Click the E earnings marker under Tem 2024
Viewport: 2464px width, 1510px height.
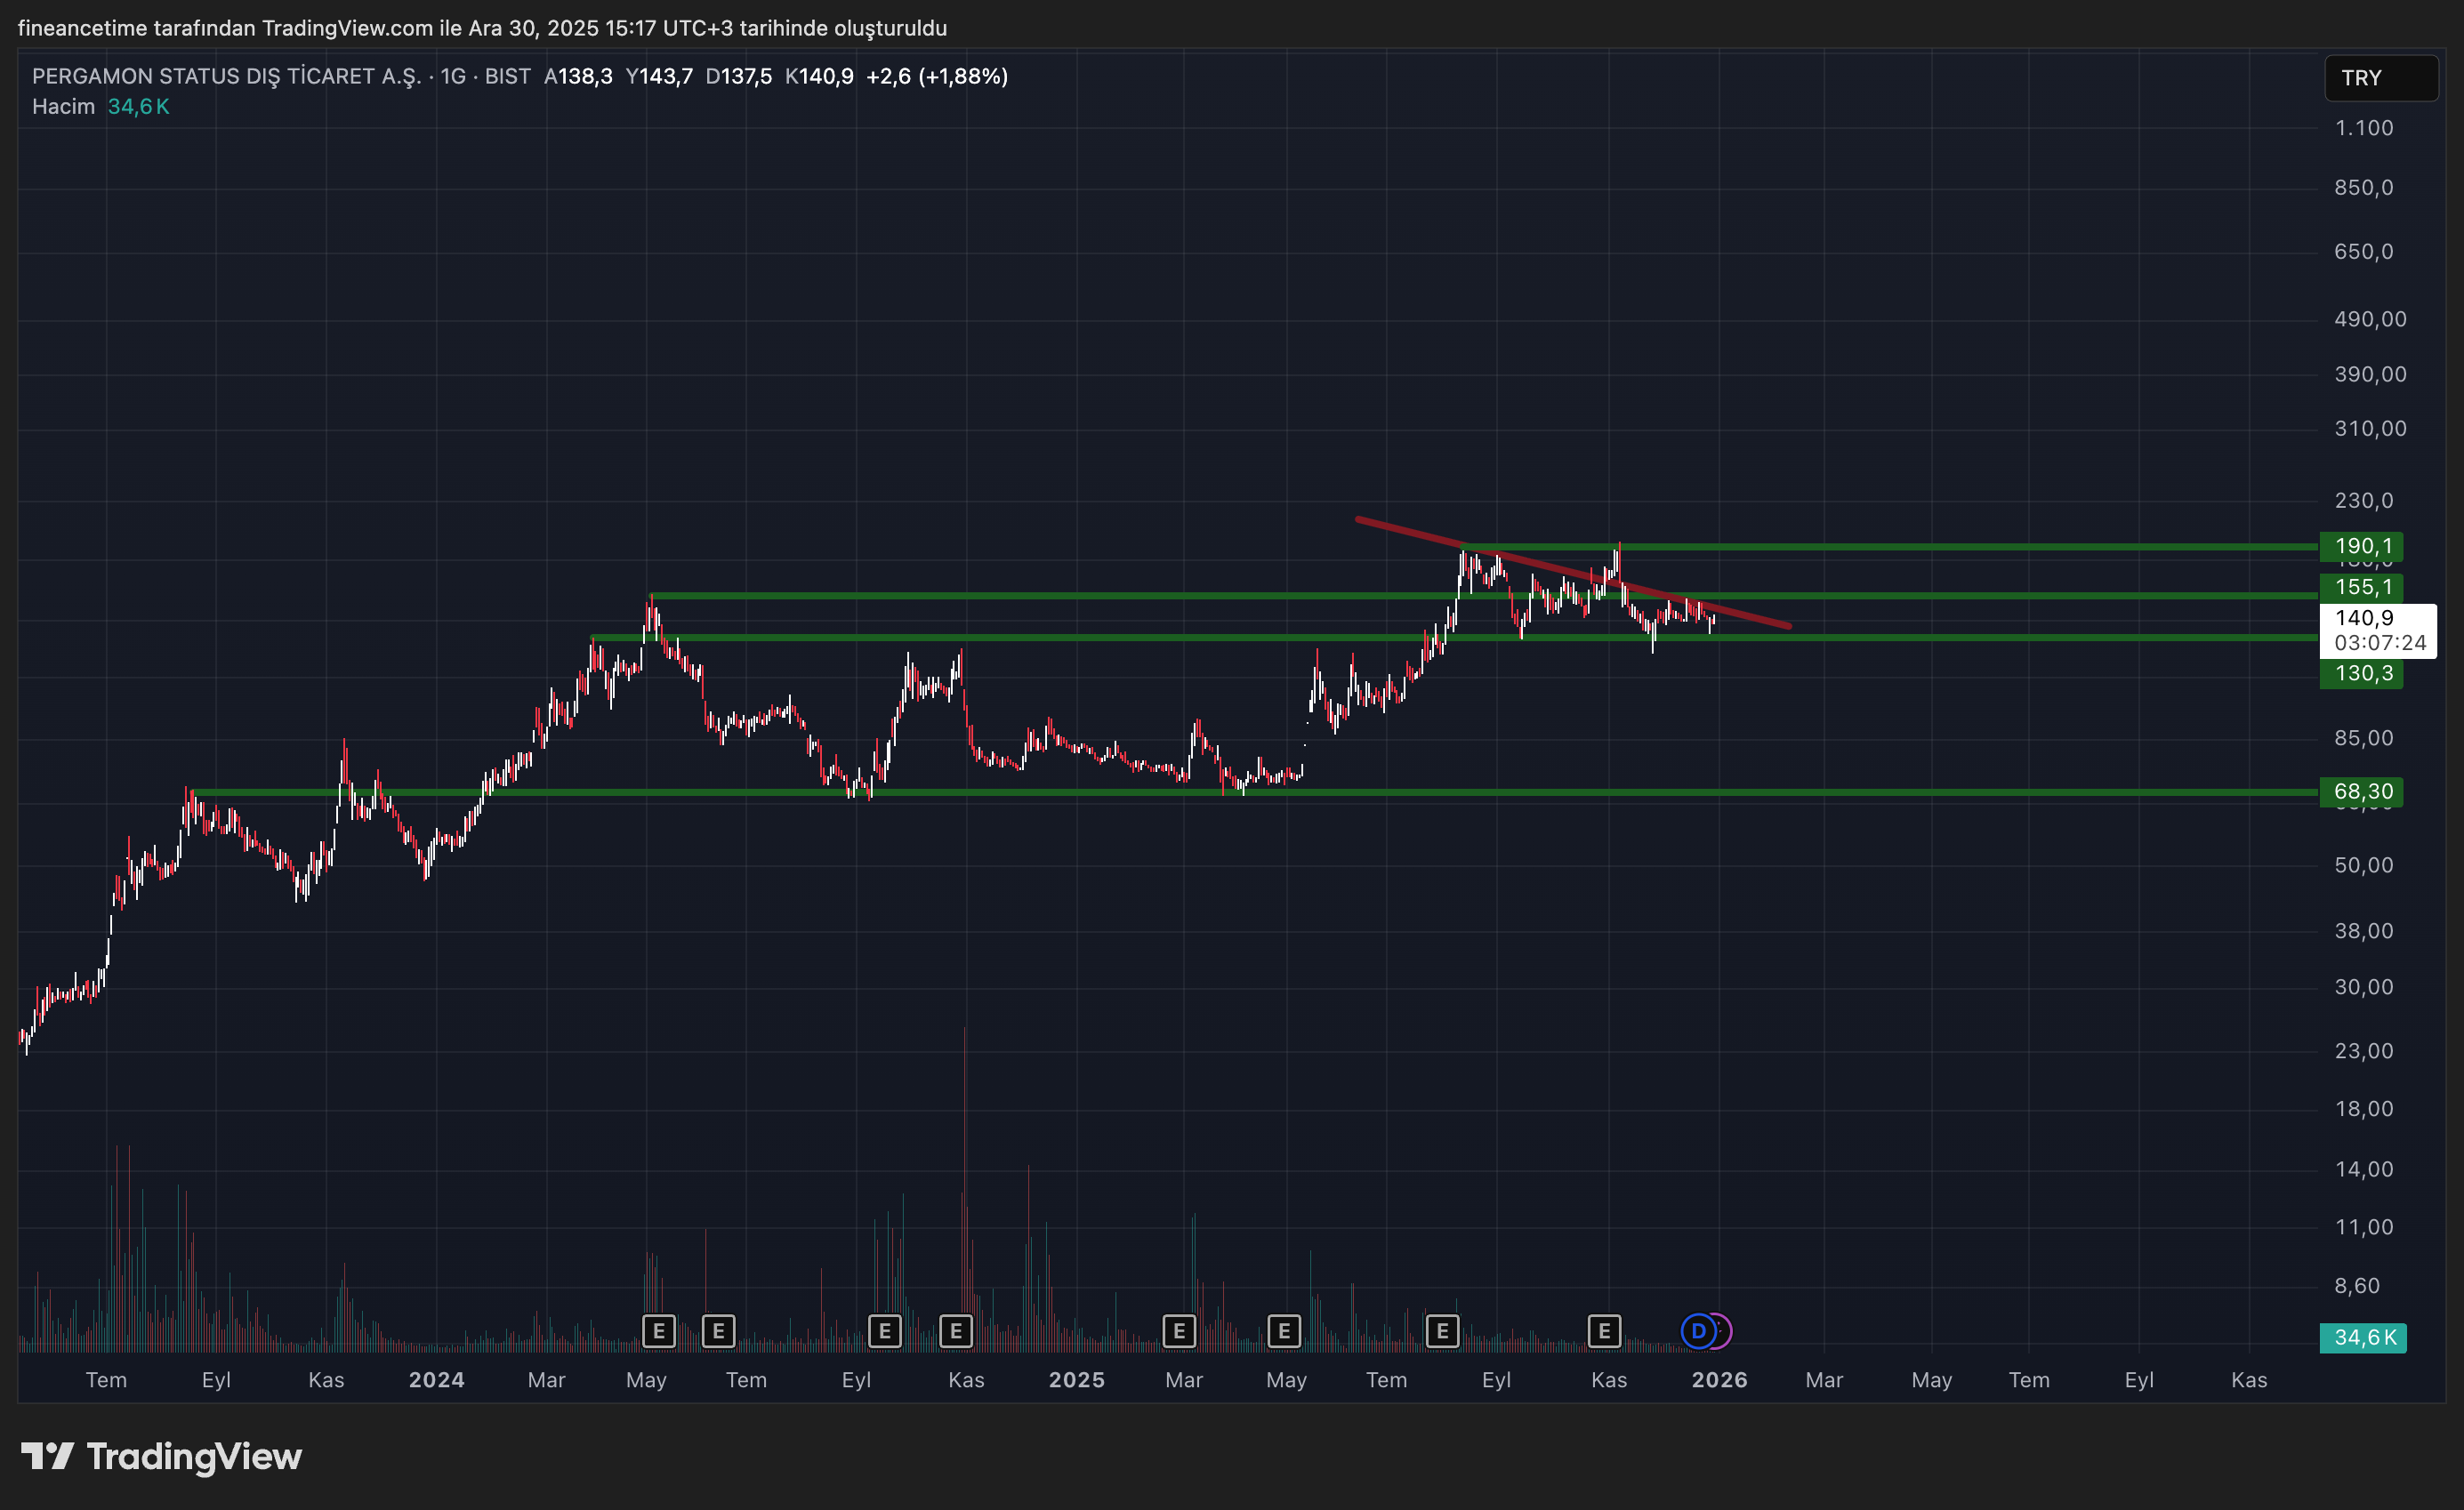tap(718, 1331)
